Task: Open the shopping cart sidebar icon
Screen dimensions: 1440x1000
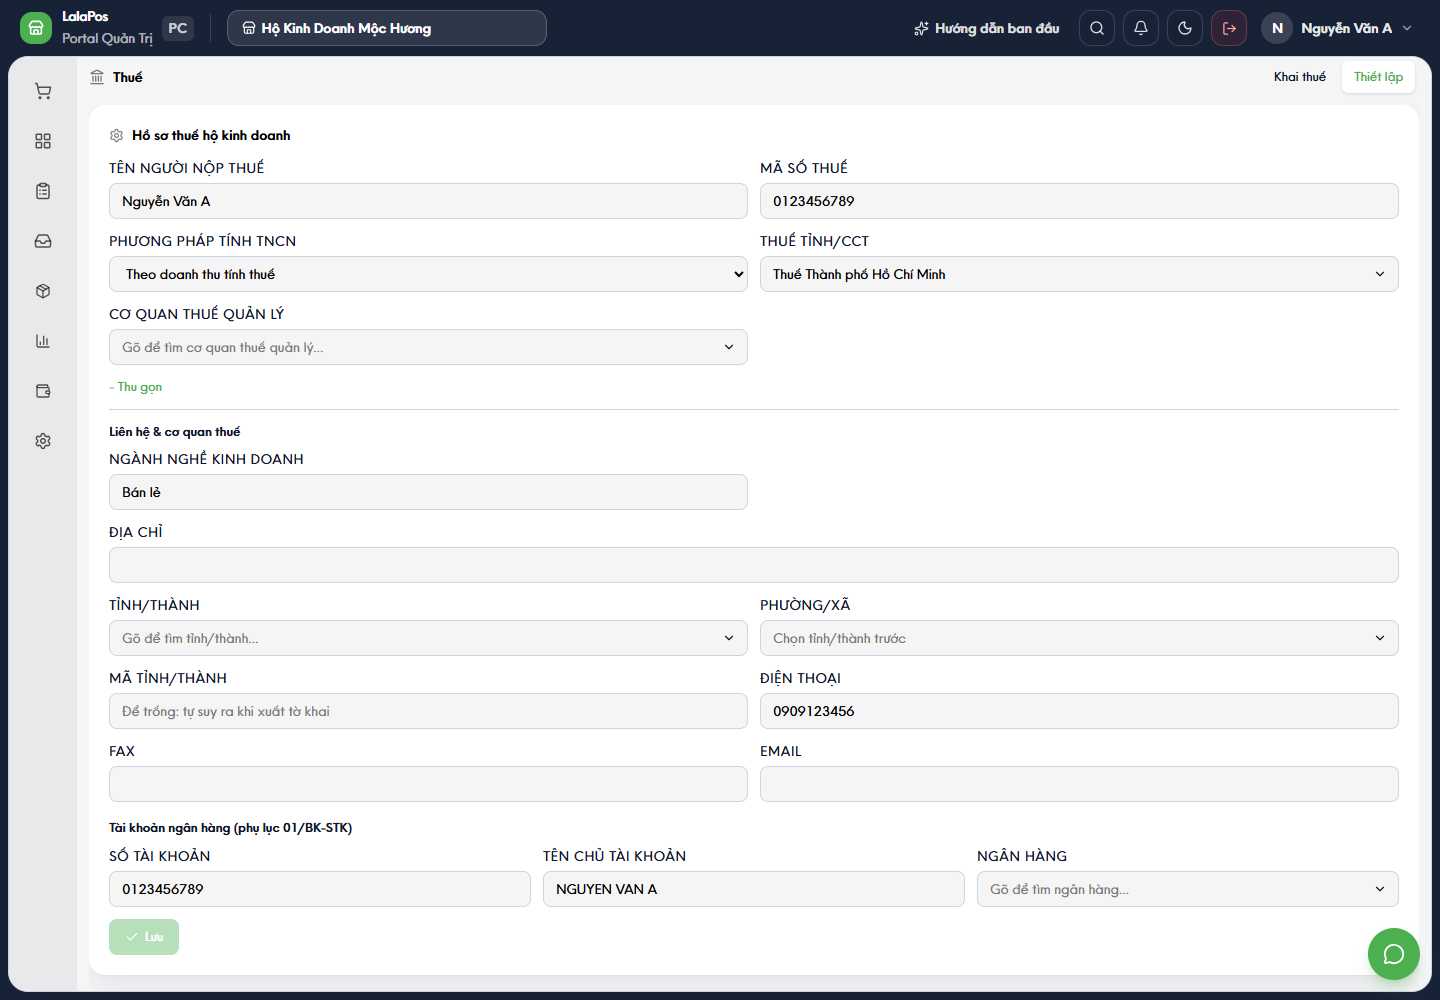Action: coord(43,91)
